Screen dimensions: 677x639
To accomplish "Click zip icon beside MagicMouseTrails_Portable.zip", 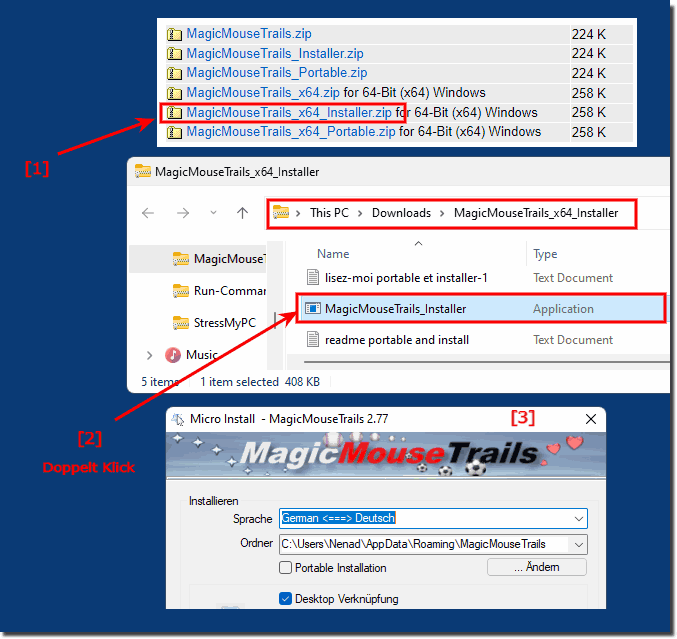I will tap(174, 73).
